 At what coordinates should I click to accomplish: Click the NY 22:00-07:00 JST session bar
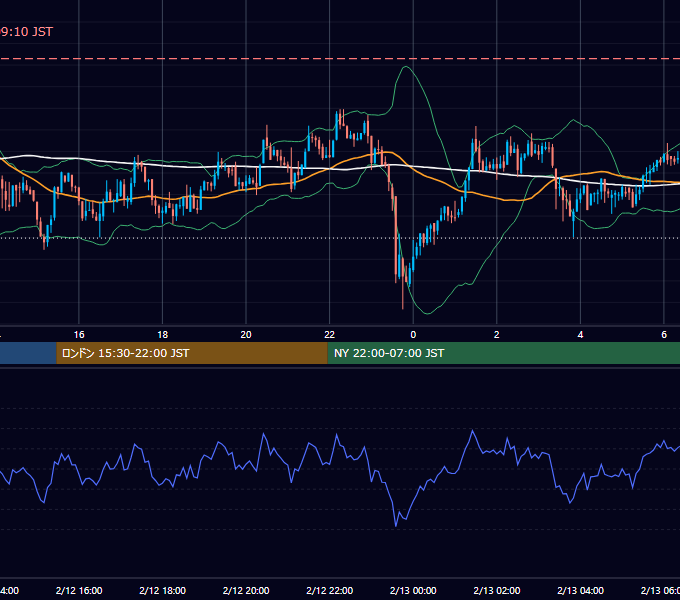[503, 353]
